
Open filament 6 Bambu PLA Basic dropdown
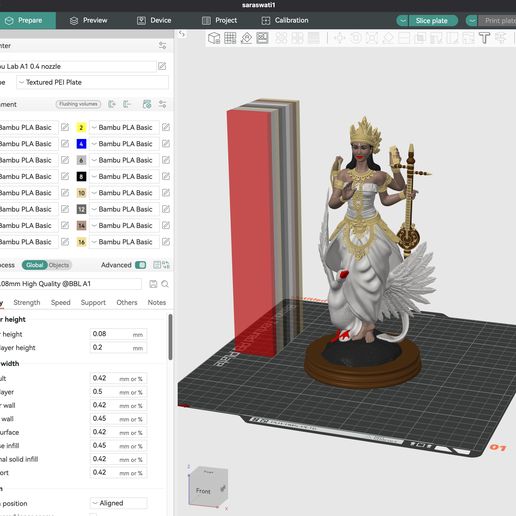[124, 160]
